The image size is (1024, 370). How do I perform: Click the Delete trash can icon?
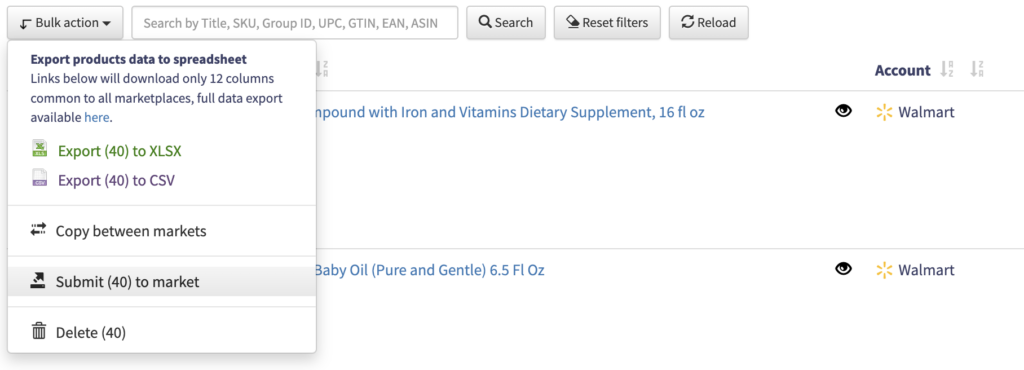point(39,331)
